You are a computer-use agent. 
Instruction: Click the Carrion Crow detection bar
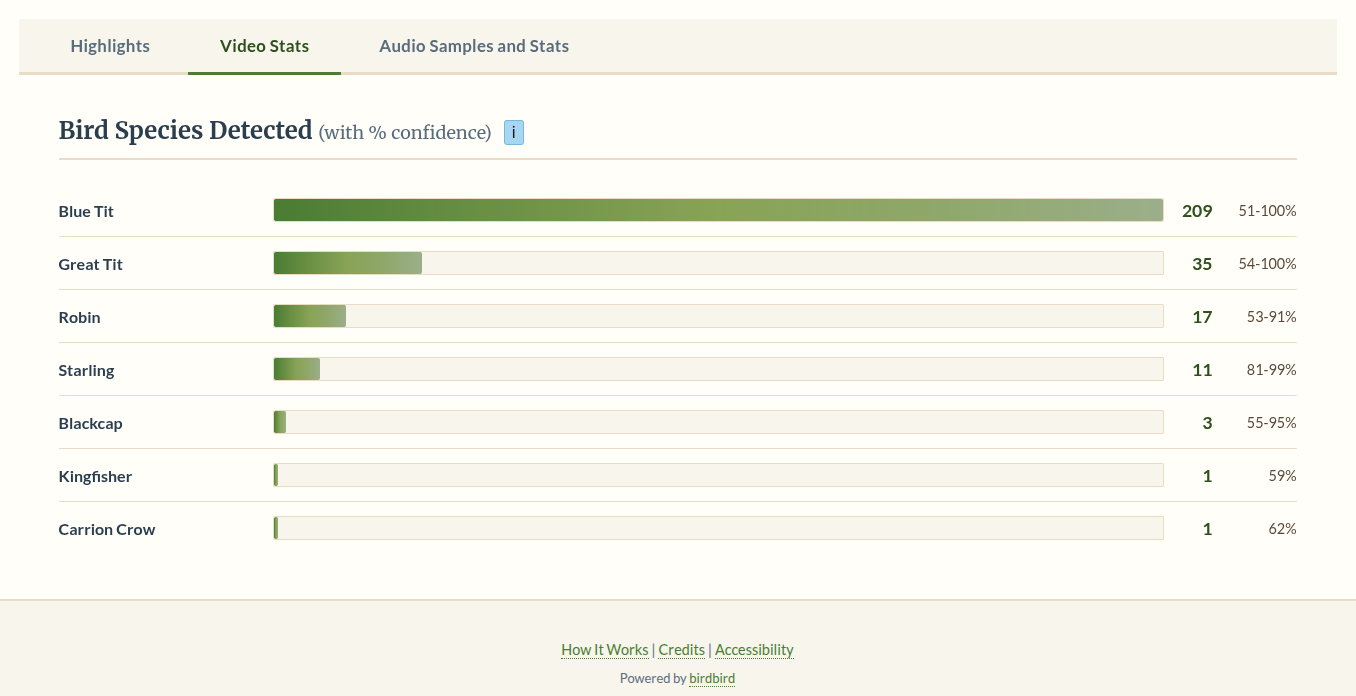coord(718,528)
